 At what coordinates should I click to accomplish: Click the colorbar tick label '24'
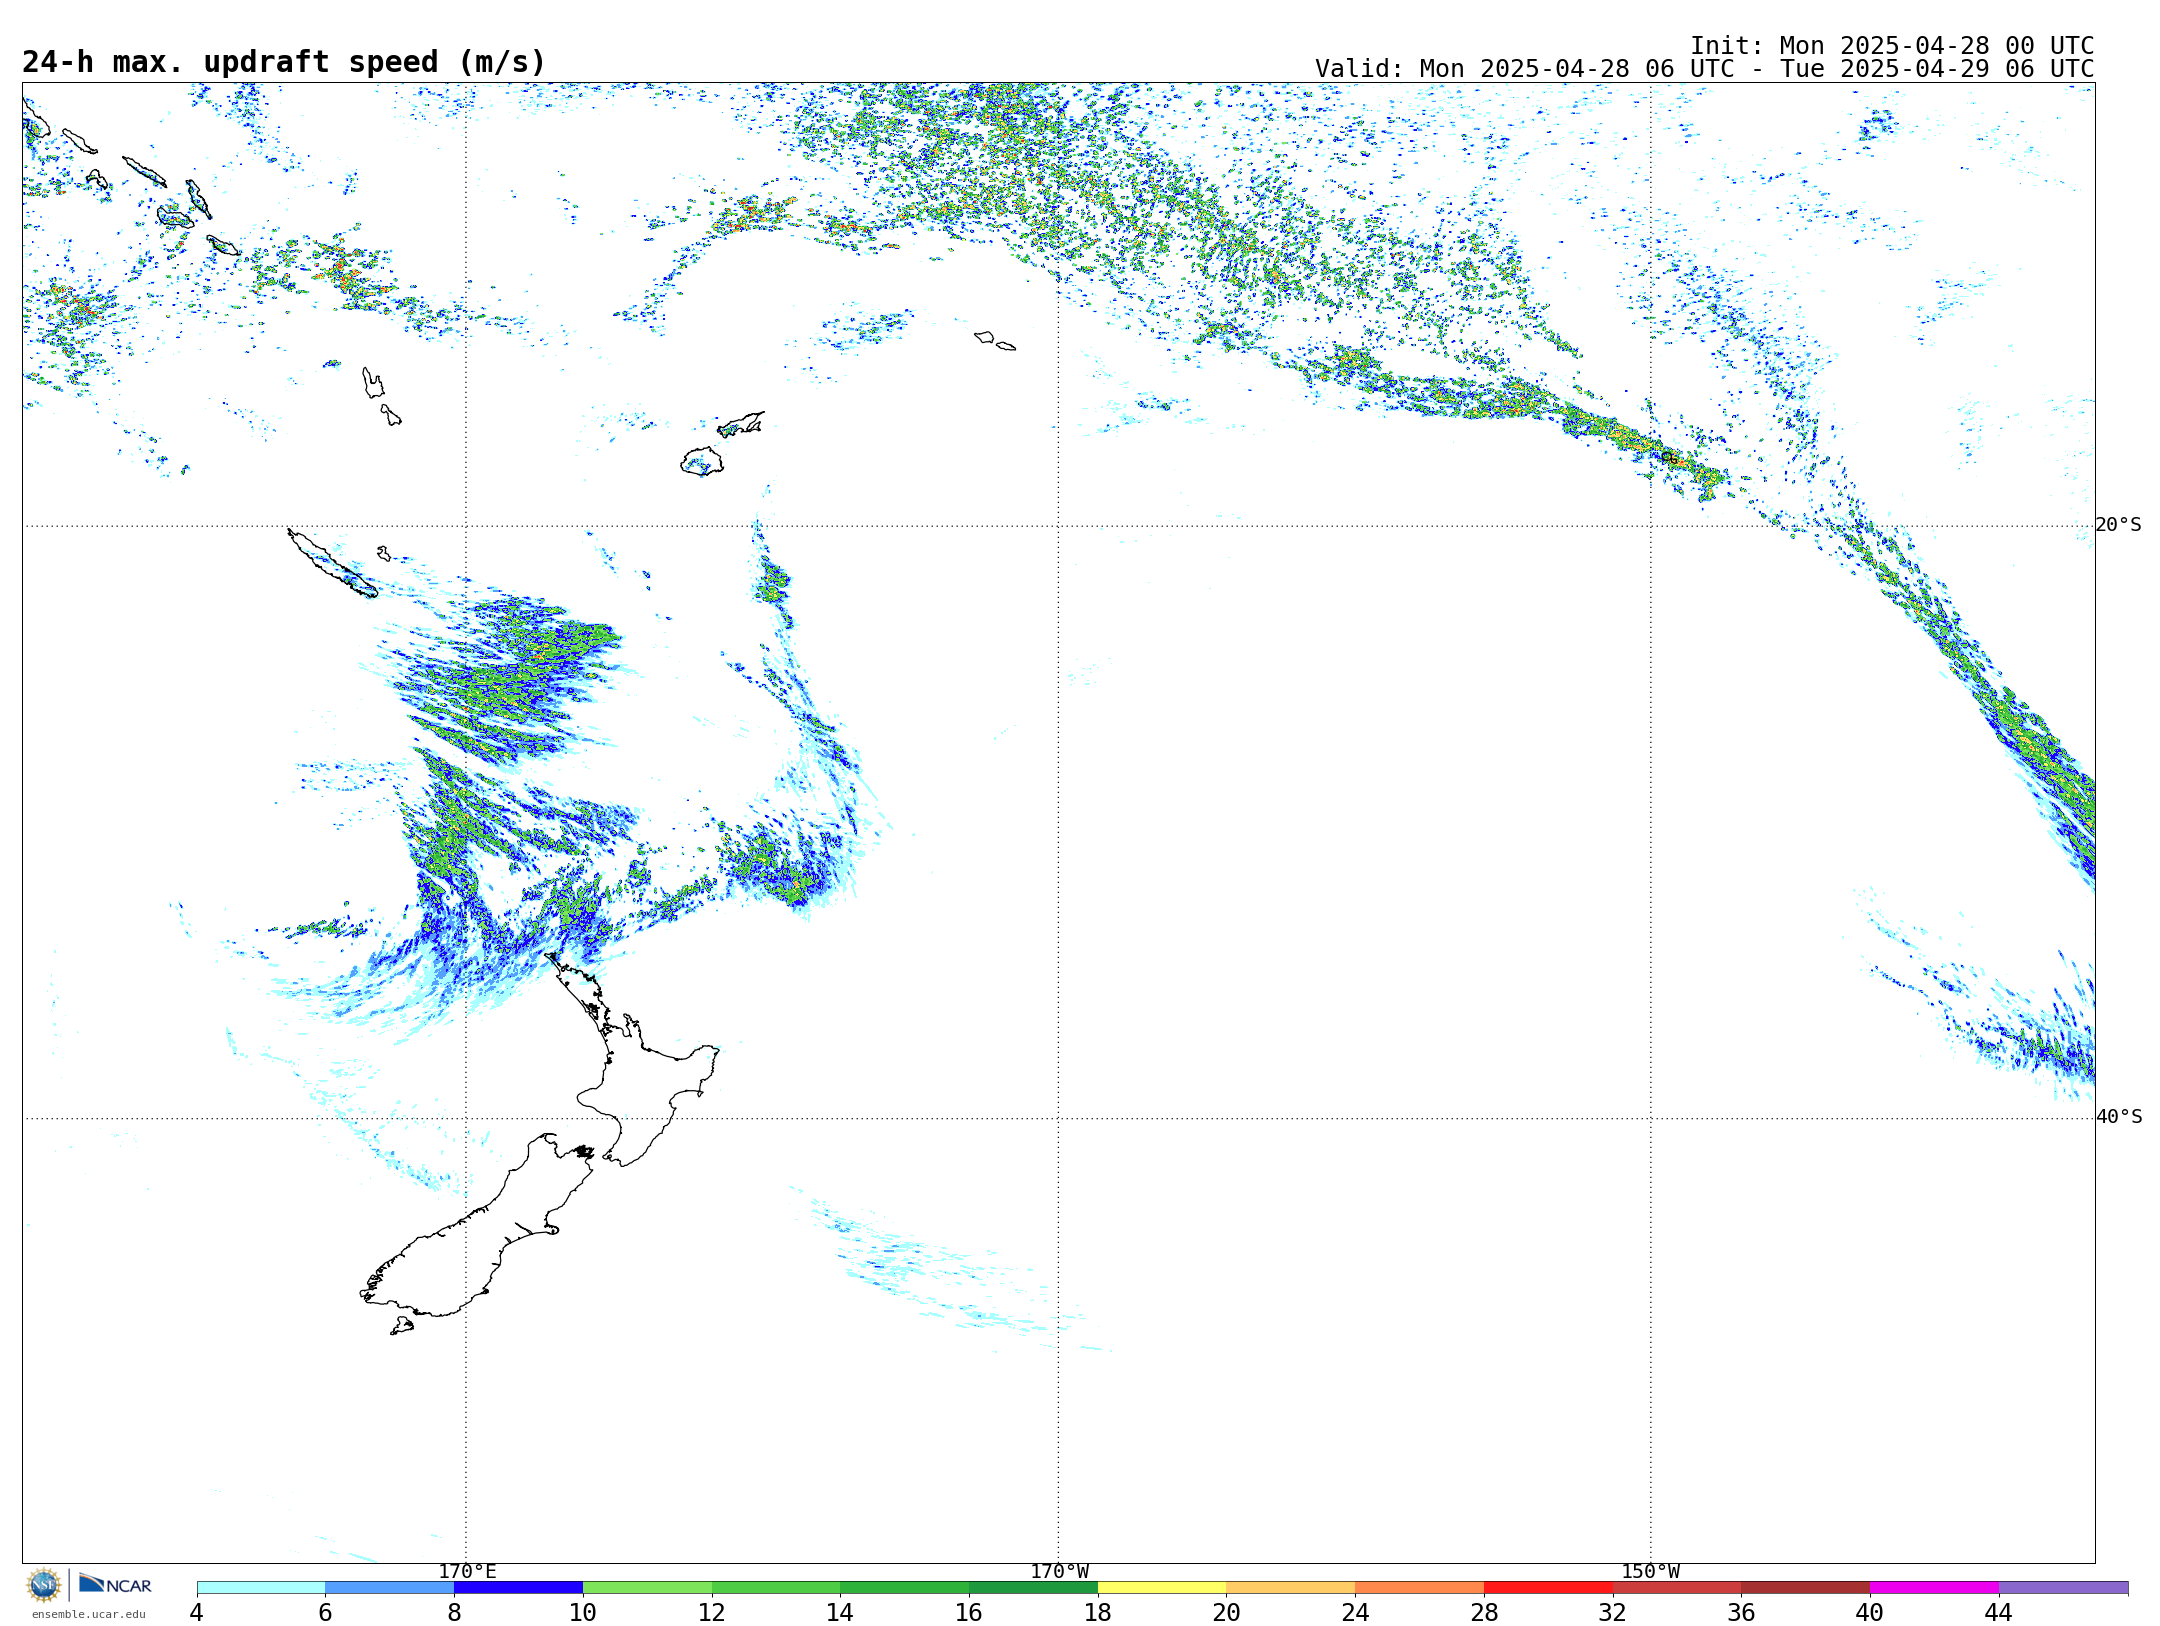(x=1355, y=1612)
